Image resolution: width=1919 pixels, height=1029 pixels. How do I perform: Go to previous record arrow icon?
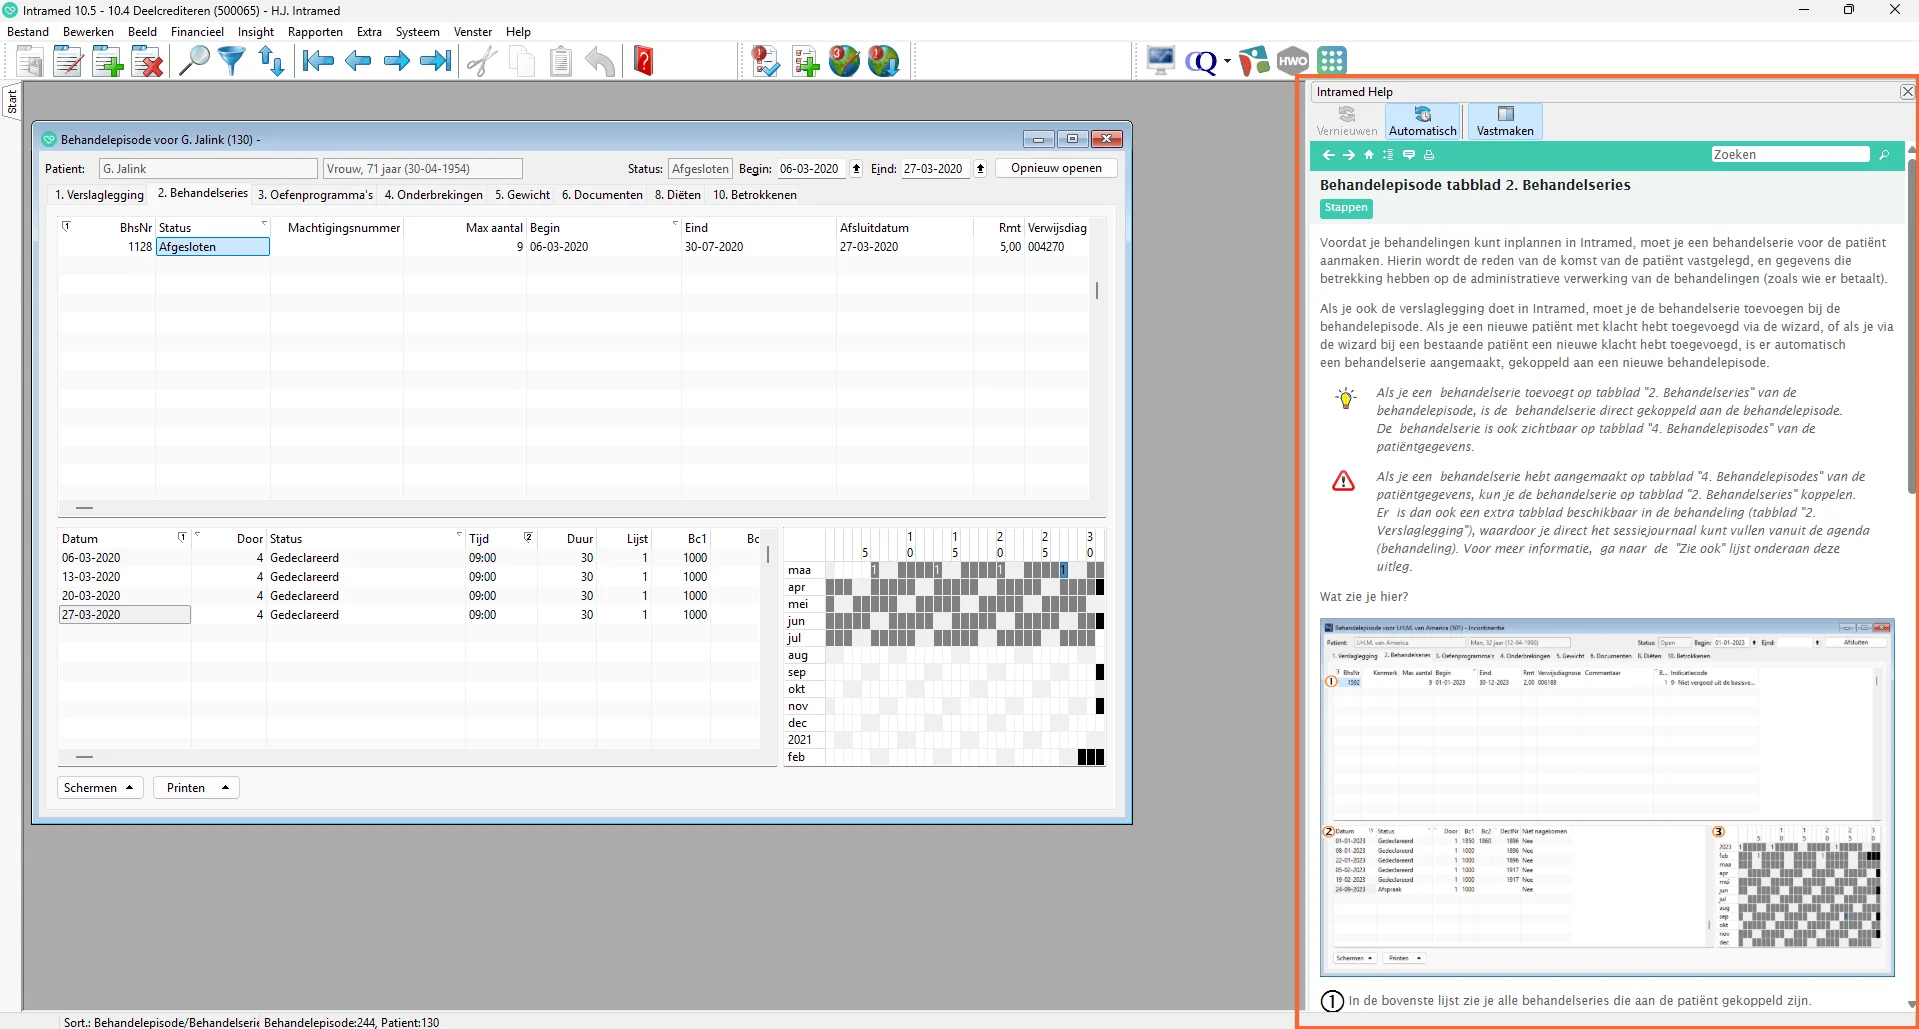click(358, 61)
